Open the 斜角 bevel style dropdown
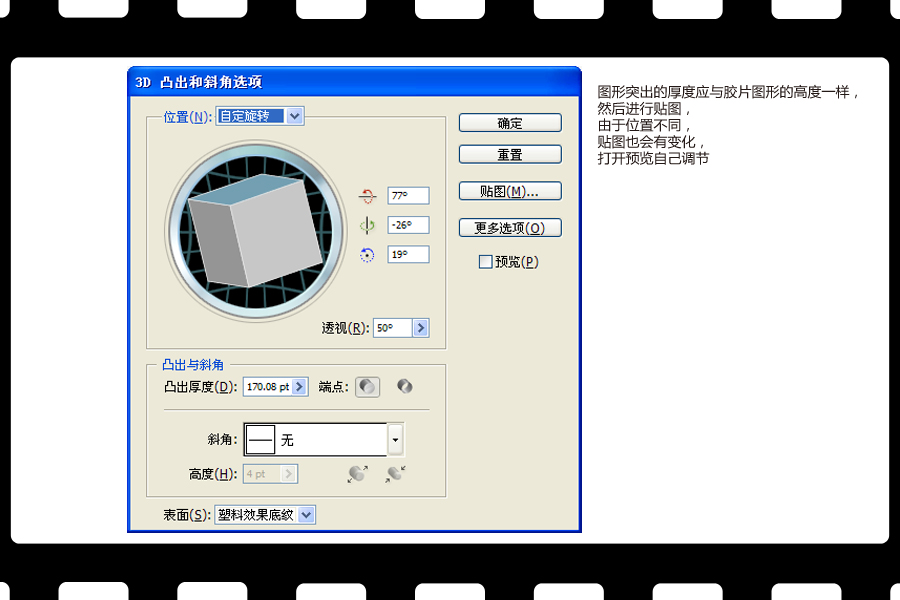The height and width of the screenshot is (600, 900). click(394, 439)
